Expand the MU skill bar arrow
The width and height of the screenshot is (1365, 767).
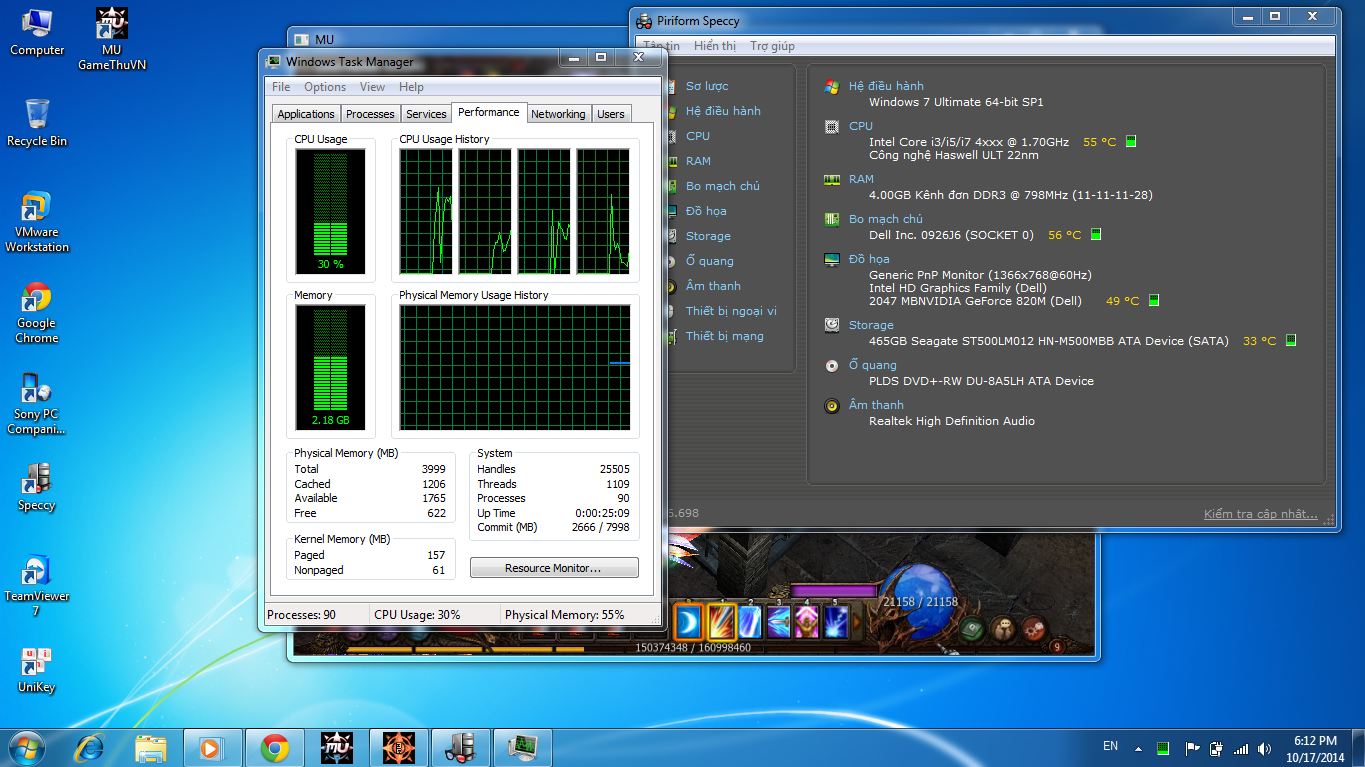click(856, 623)
